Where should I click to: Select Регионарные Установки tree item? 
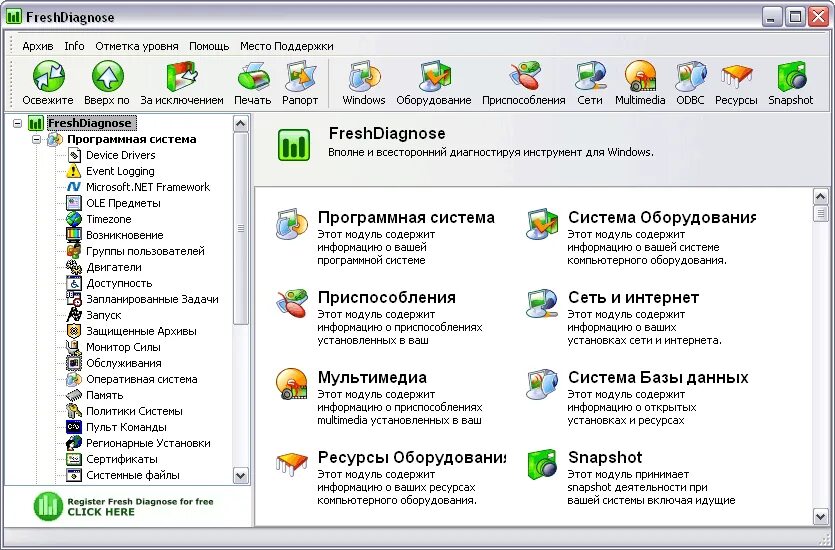tap(149, 443)
